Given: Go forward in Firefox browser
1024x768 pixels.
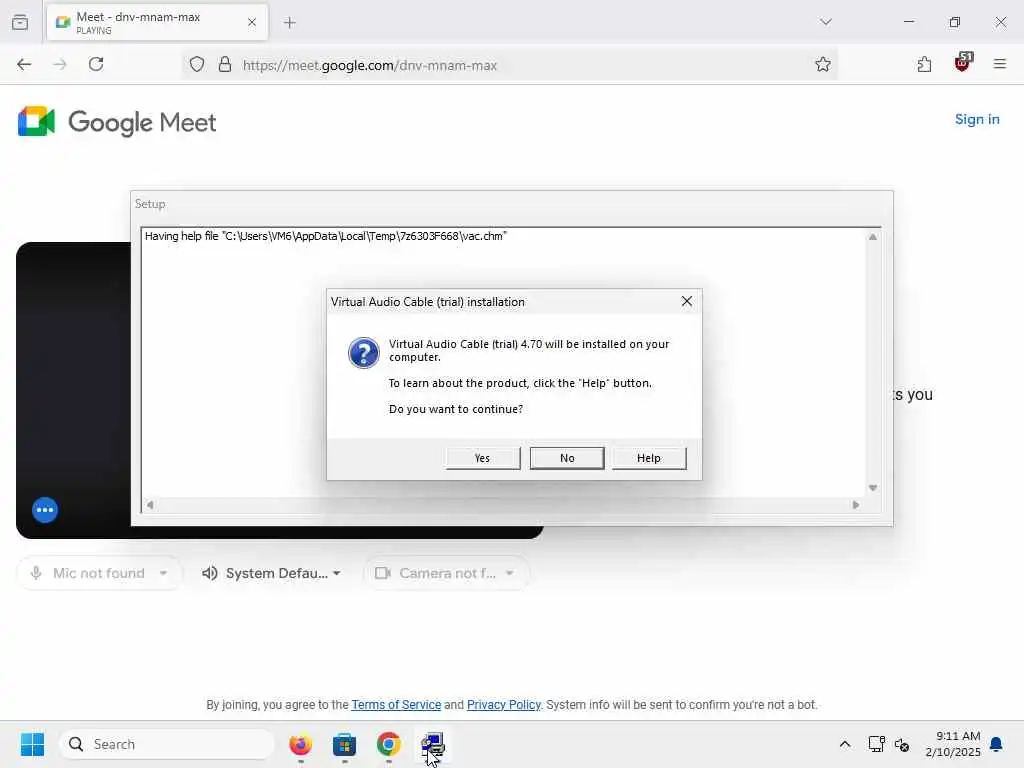Looking at the screenshot, I should (x=60, y=64).
